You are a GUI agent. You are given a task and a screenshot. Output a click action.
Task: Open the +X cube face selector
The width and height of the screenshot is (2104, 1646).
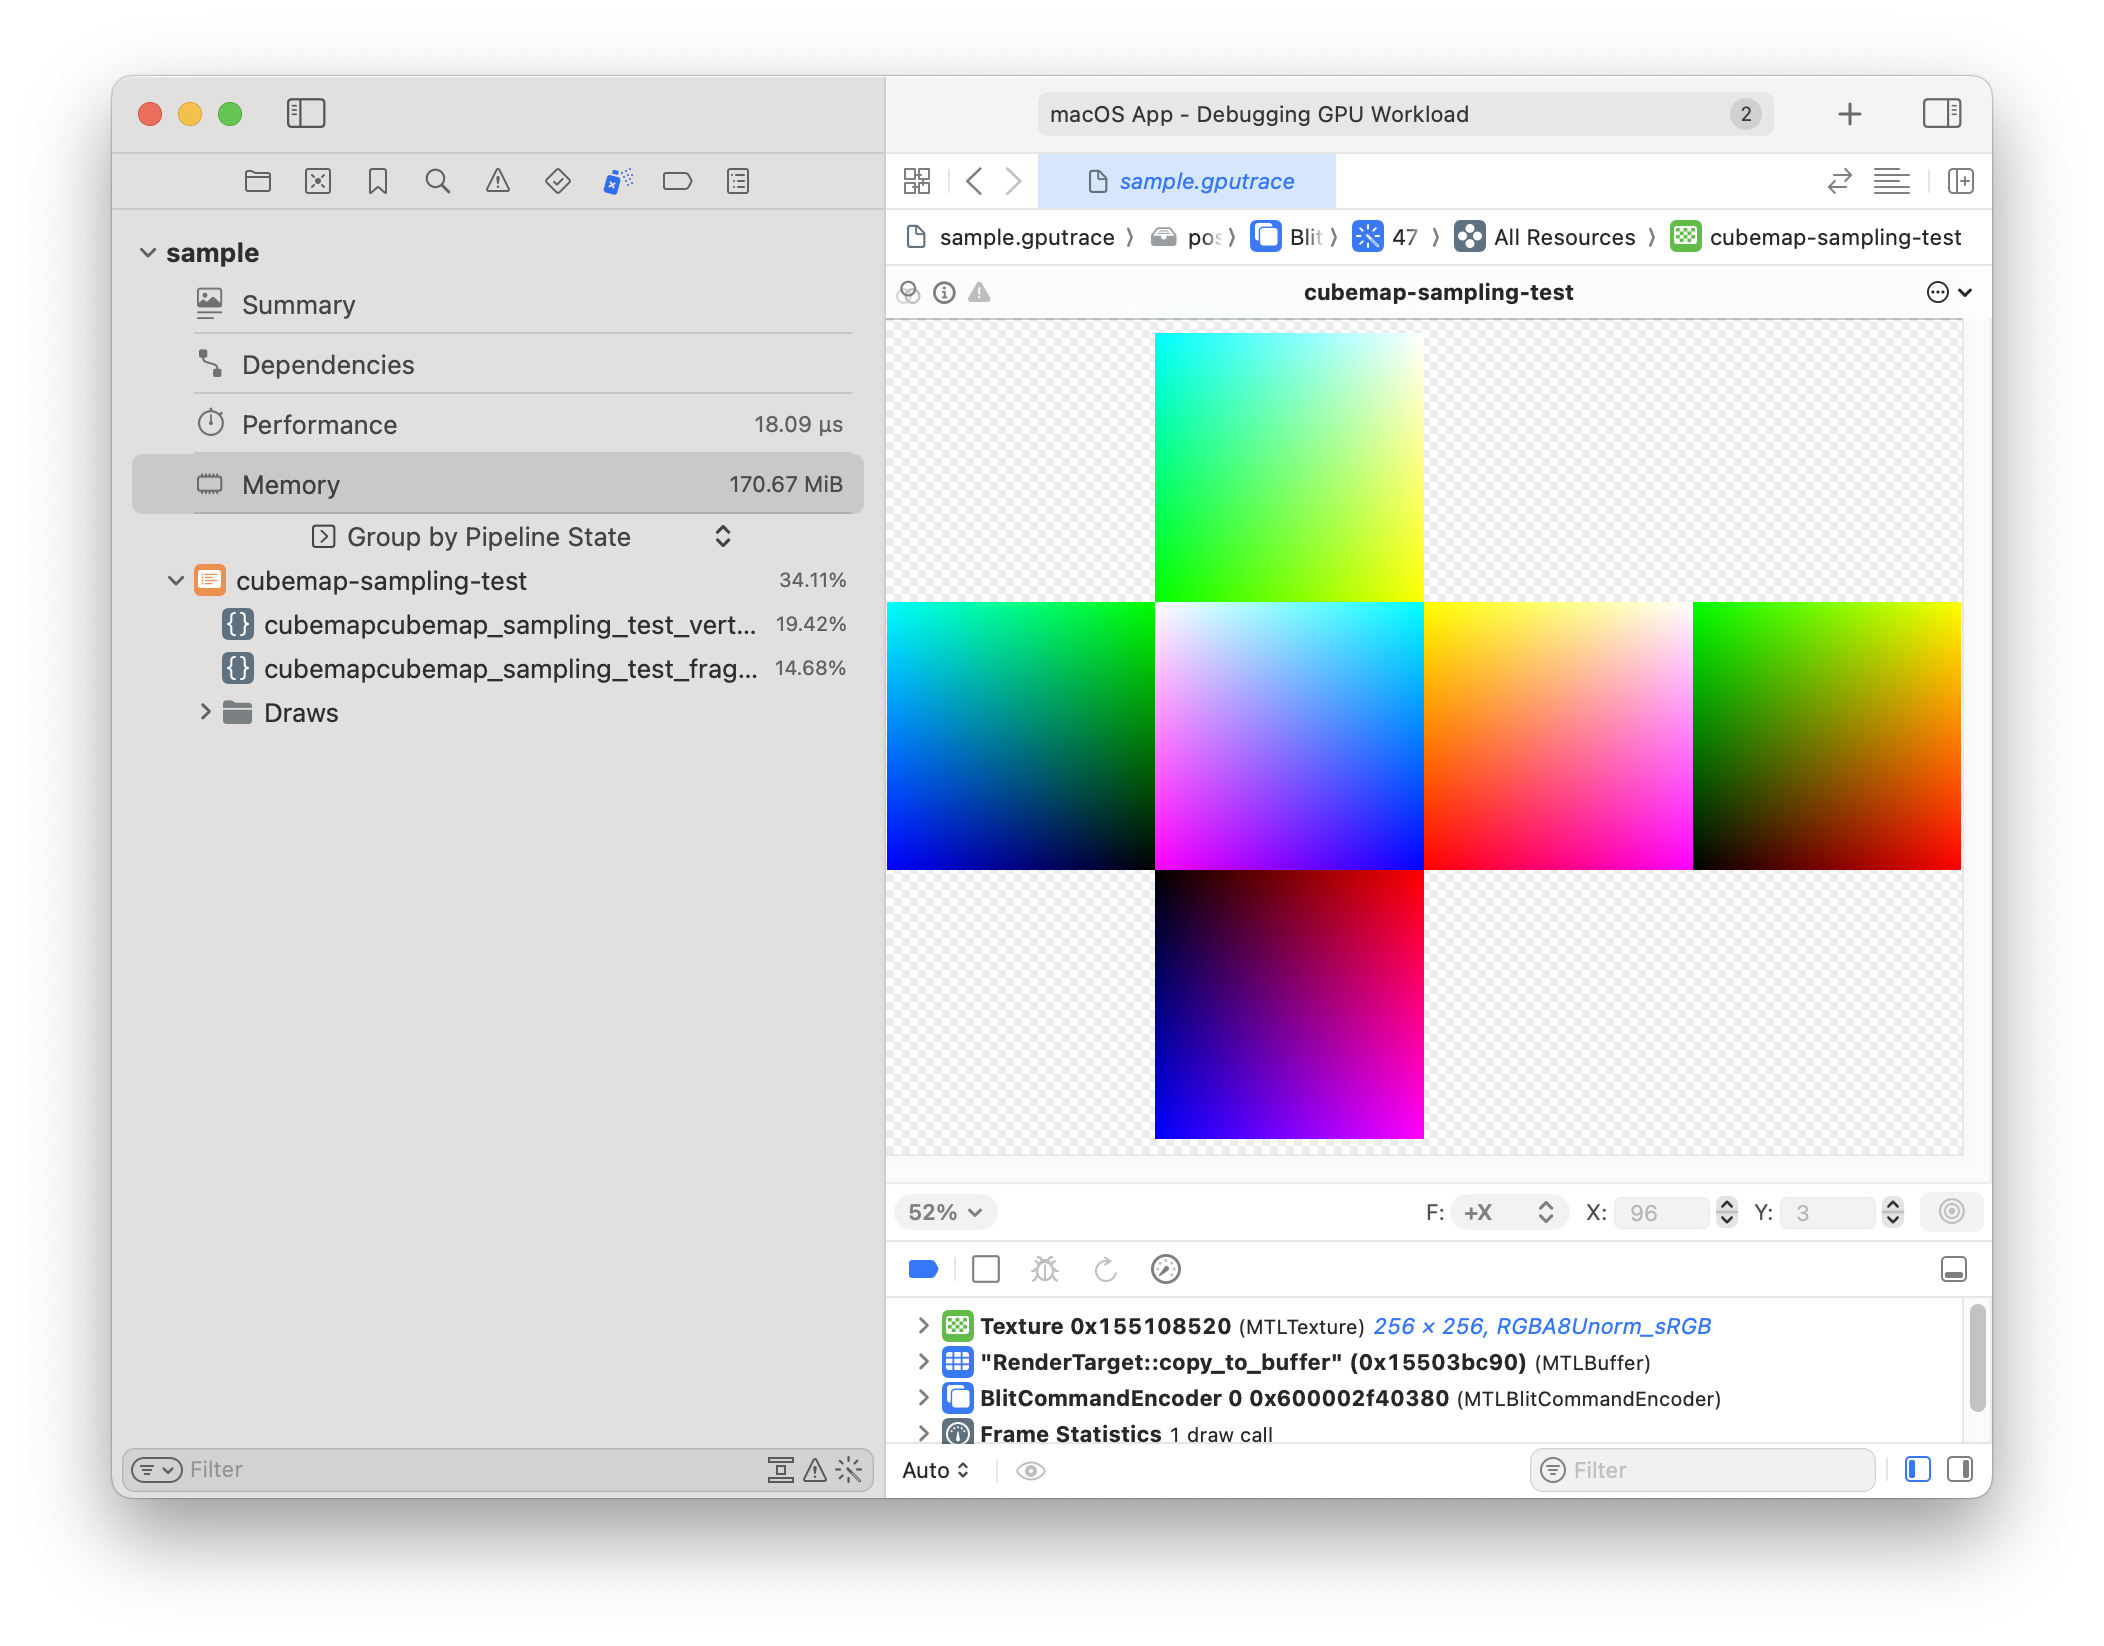1509,1212
